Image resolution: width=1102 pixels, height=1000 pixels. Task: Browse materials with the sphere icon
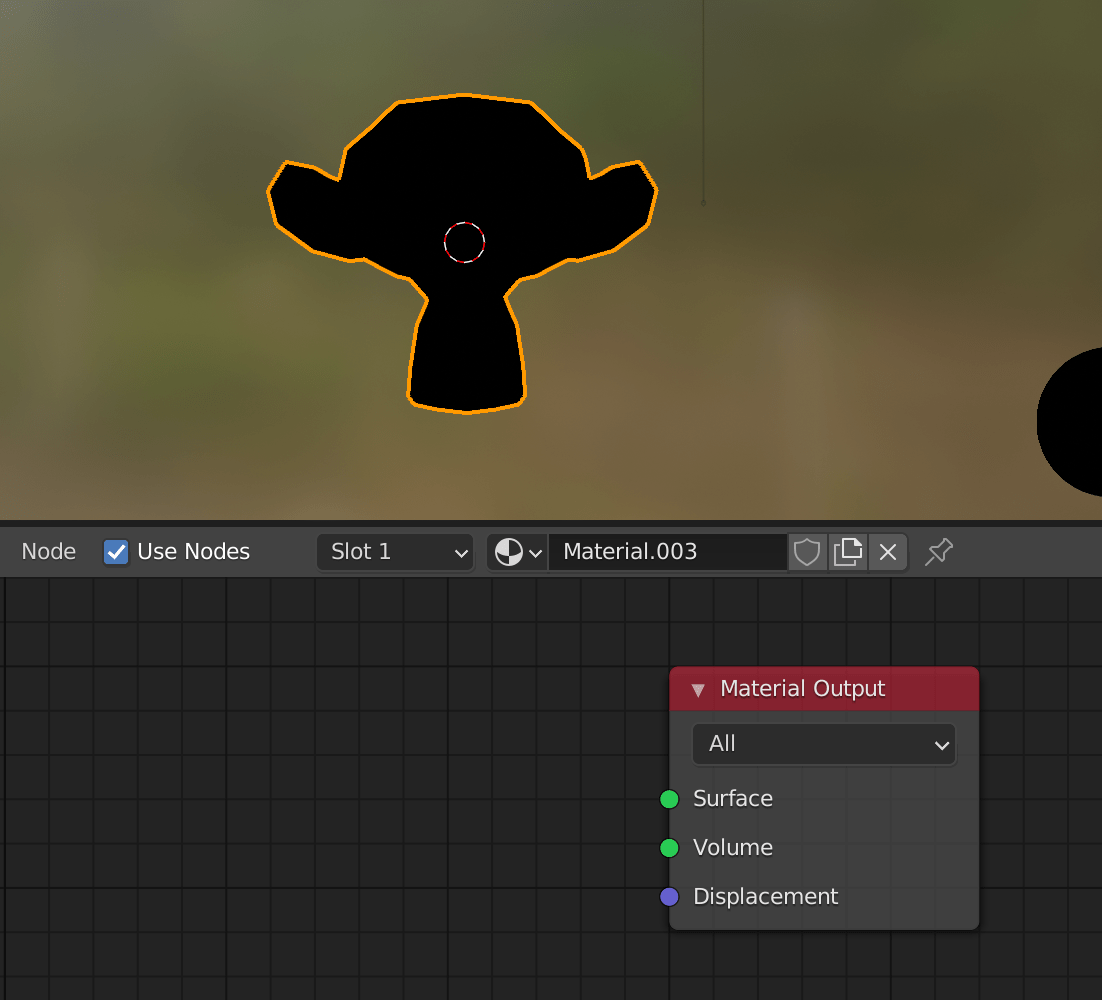[x=517, y=552]
